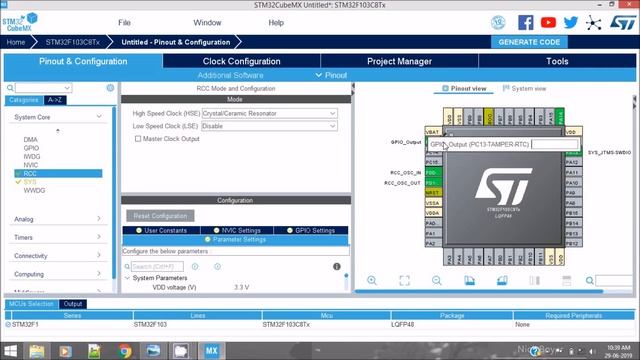Image resolution: width=640 pixels, height=360 pixels.
Task: Open the Window menu
Action: [207, 23]
